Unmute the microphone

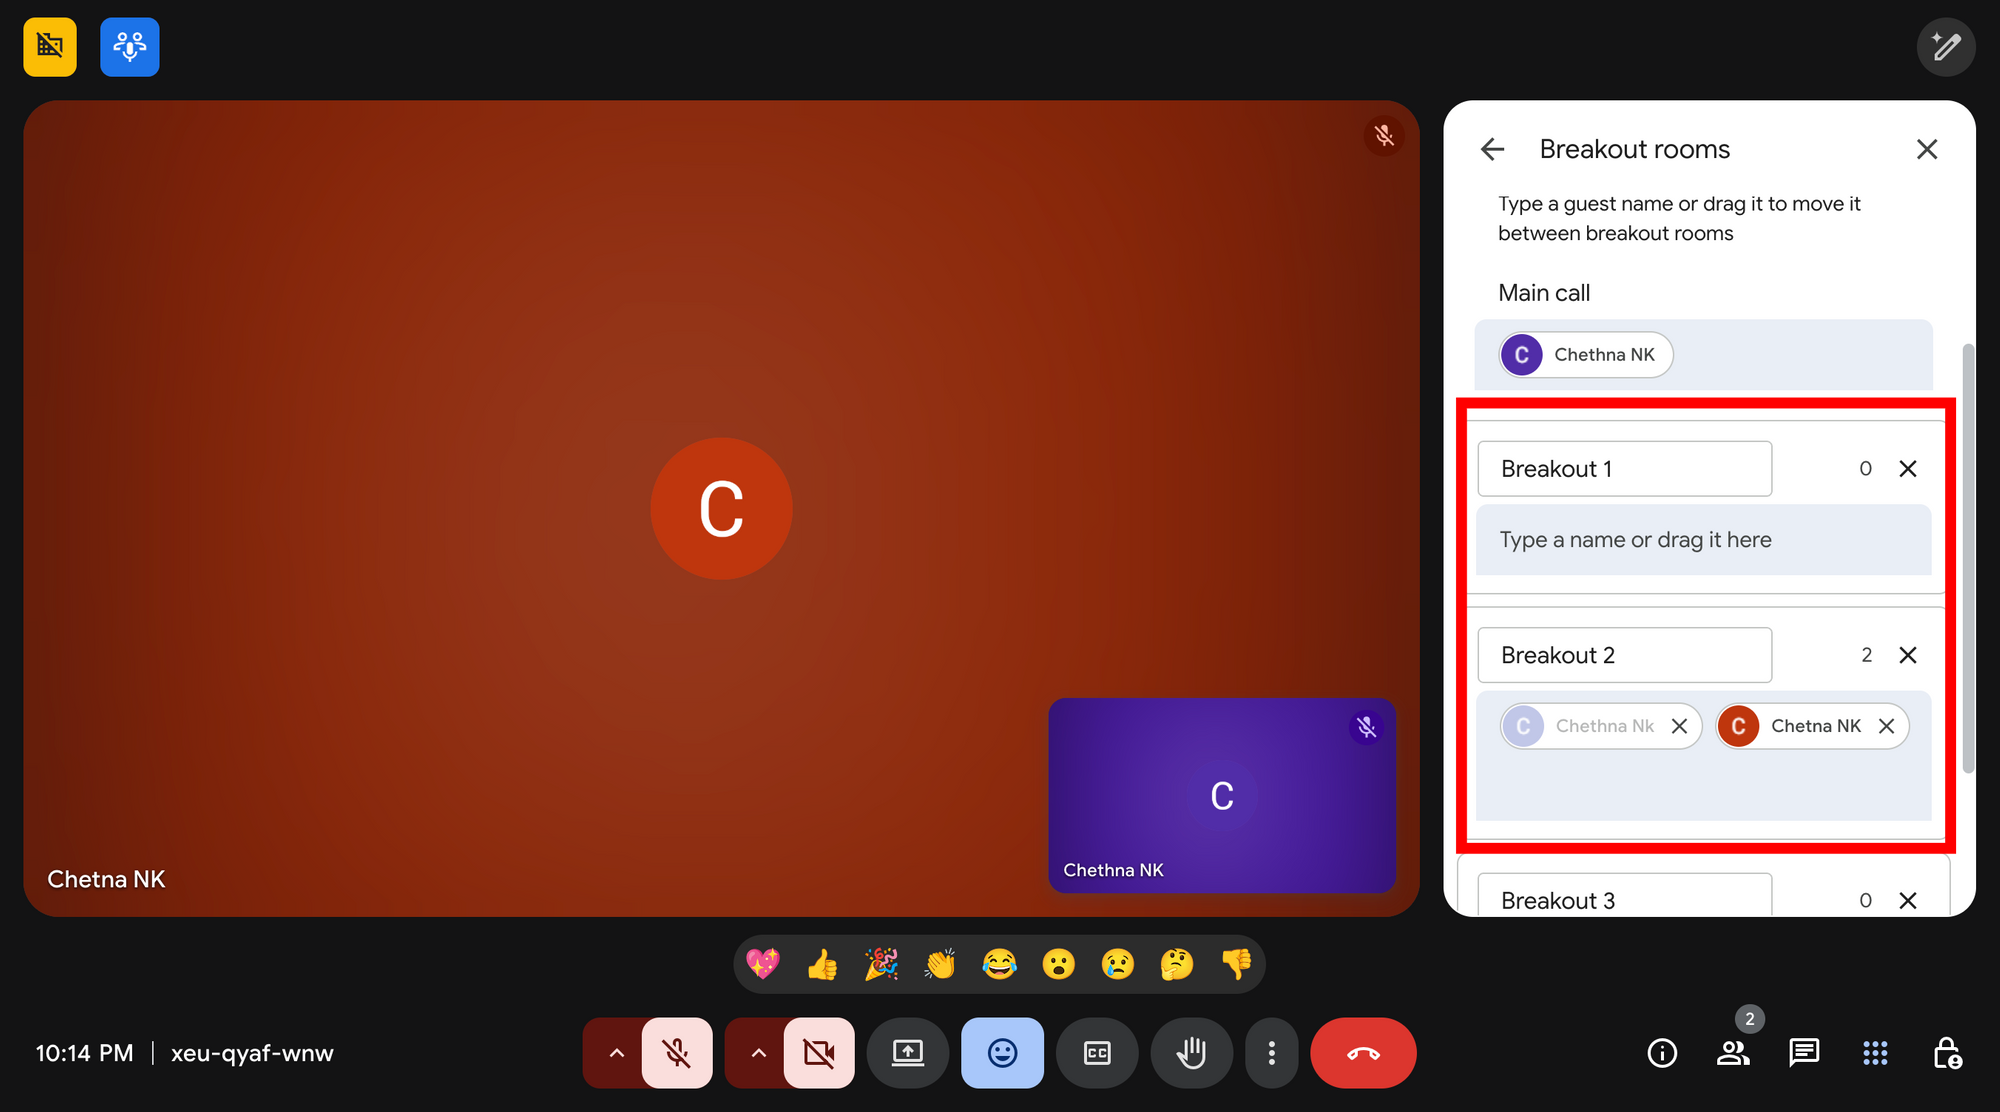(x=678, y=1052)
